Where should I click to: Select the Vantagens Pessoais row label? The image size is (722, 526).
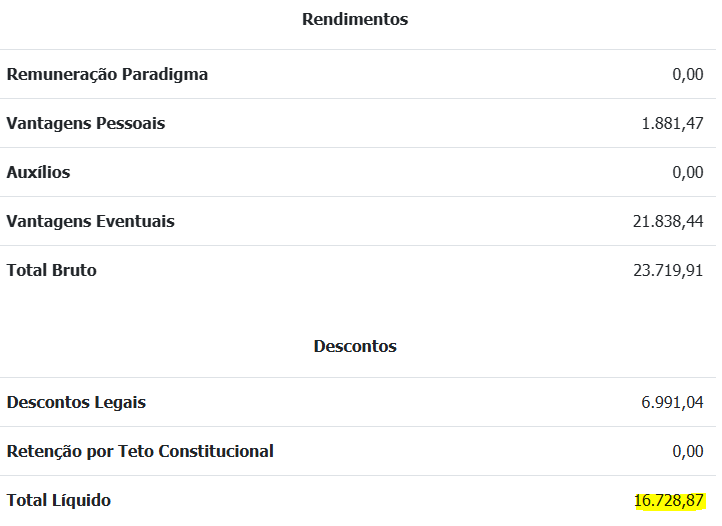(x=86, y=123)
